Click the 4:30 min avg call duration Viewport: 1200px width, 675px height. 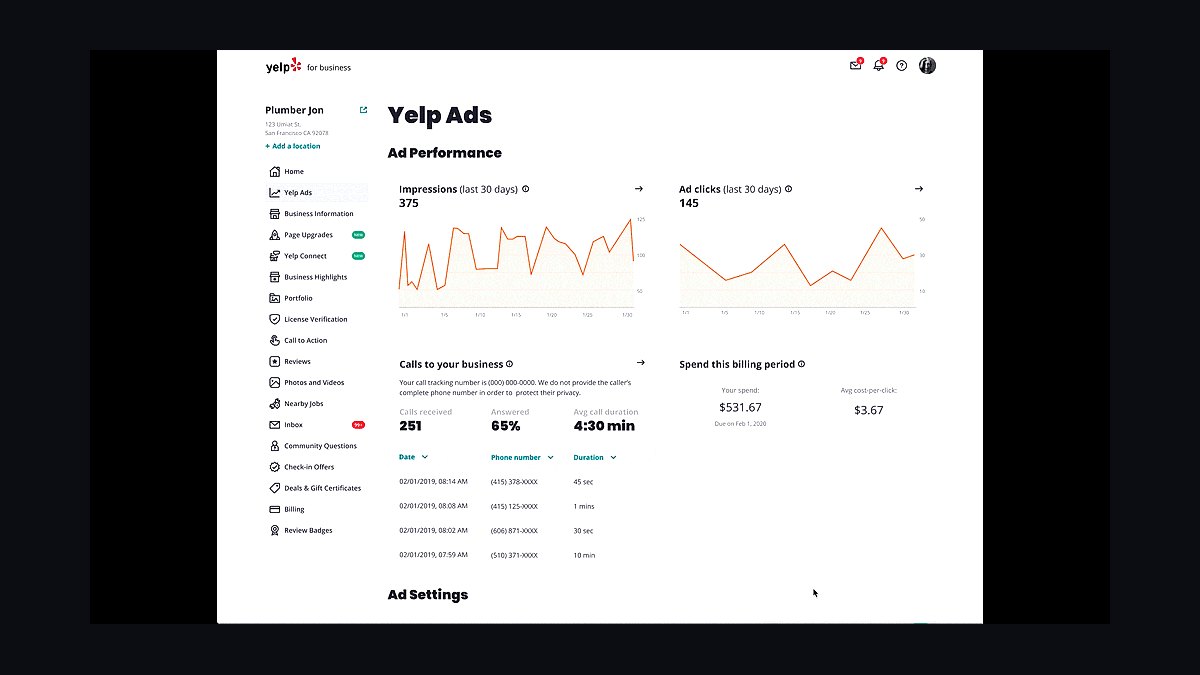pyautogui.click(x=604, y=426)
